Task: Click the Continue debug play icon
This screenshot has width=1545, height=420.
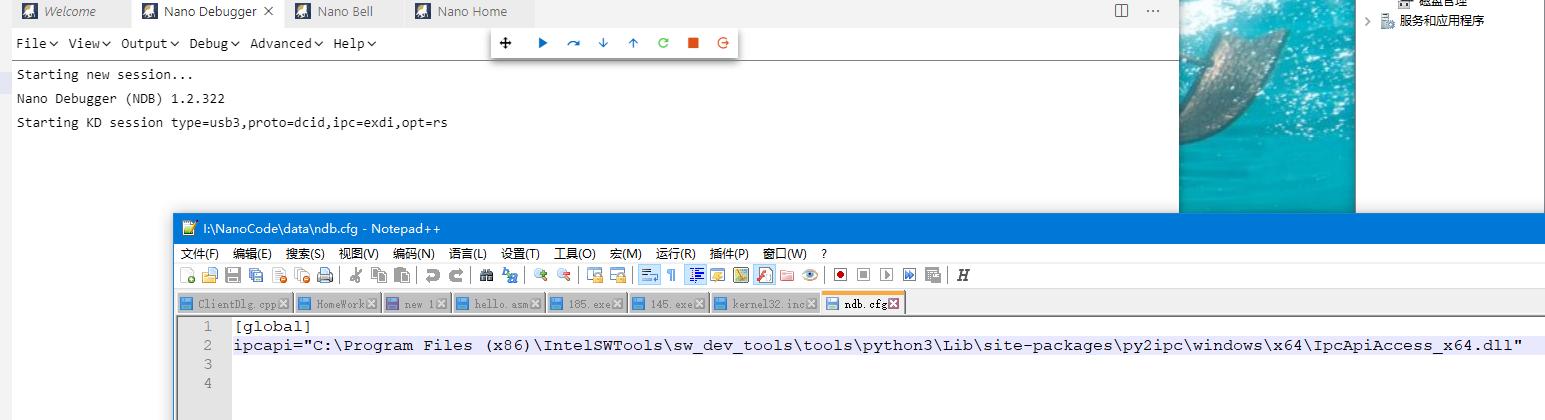Action: coord(543,43)
